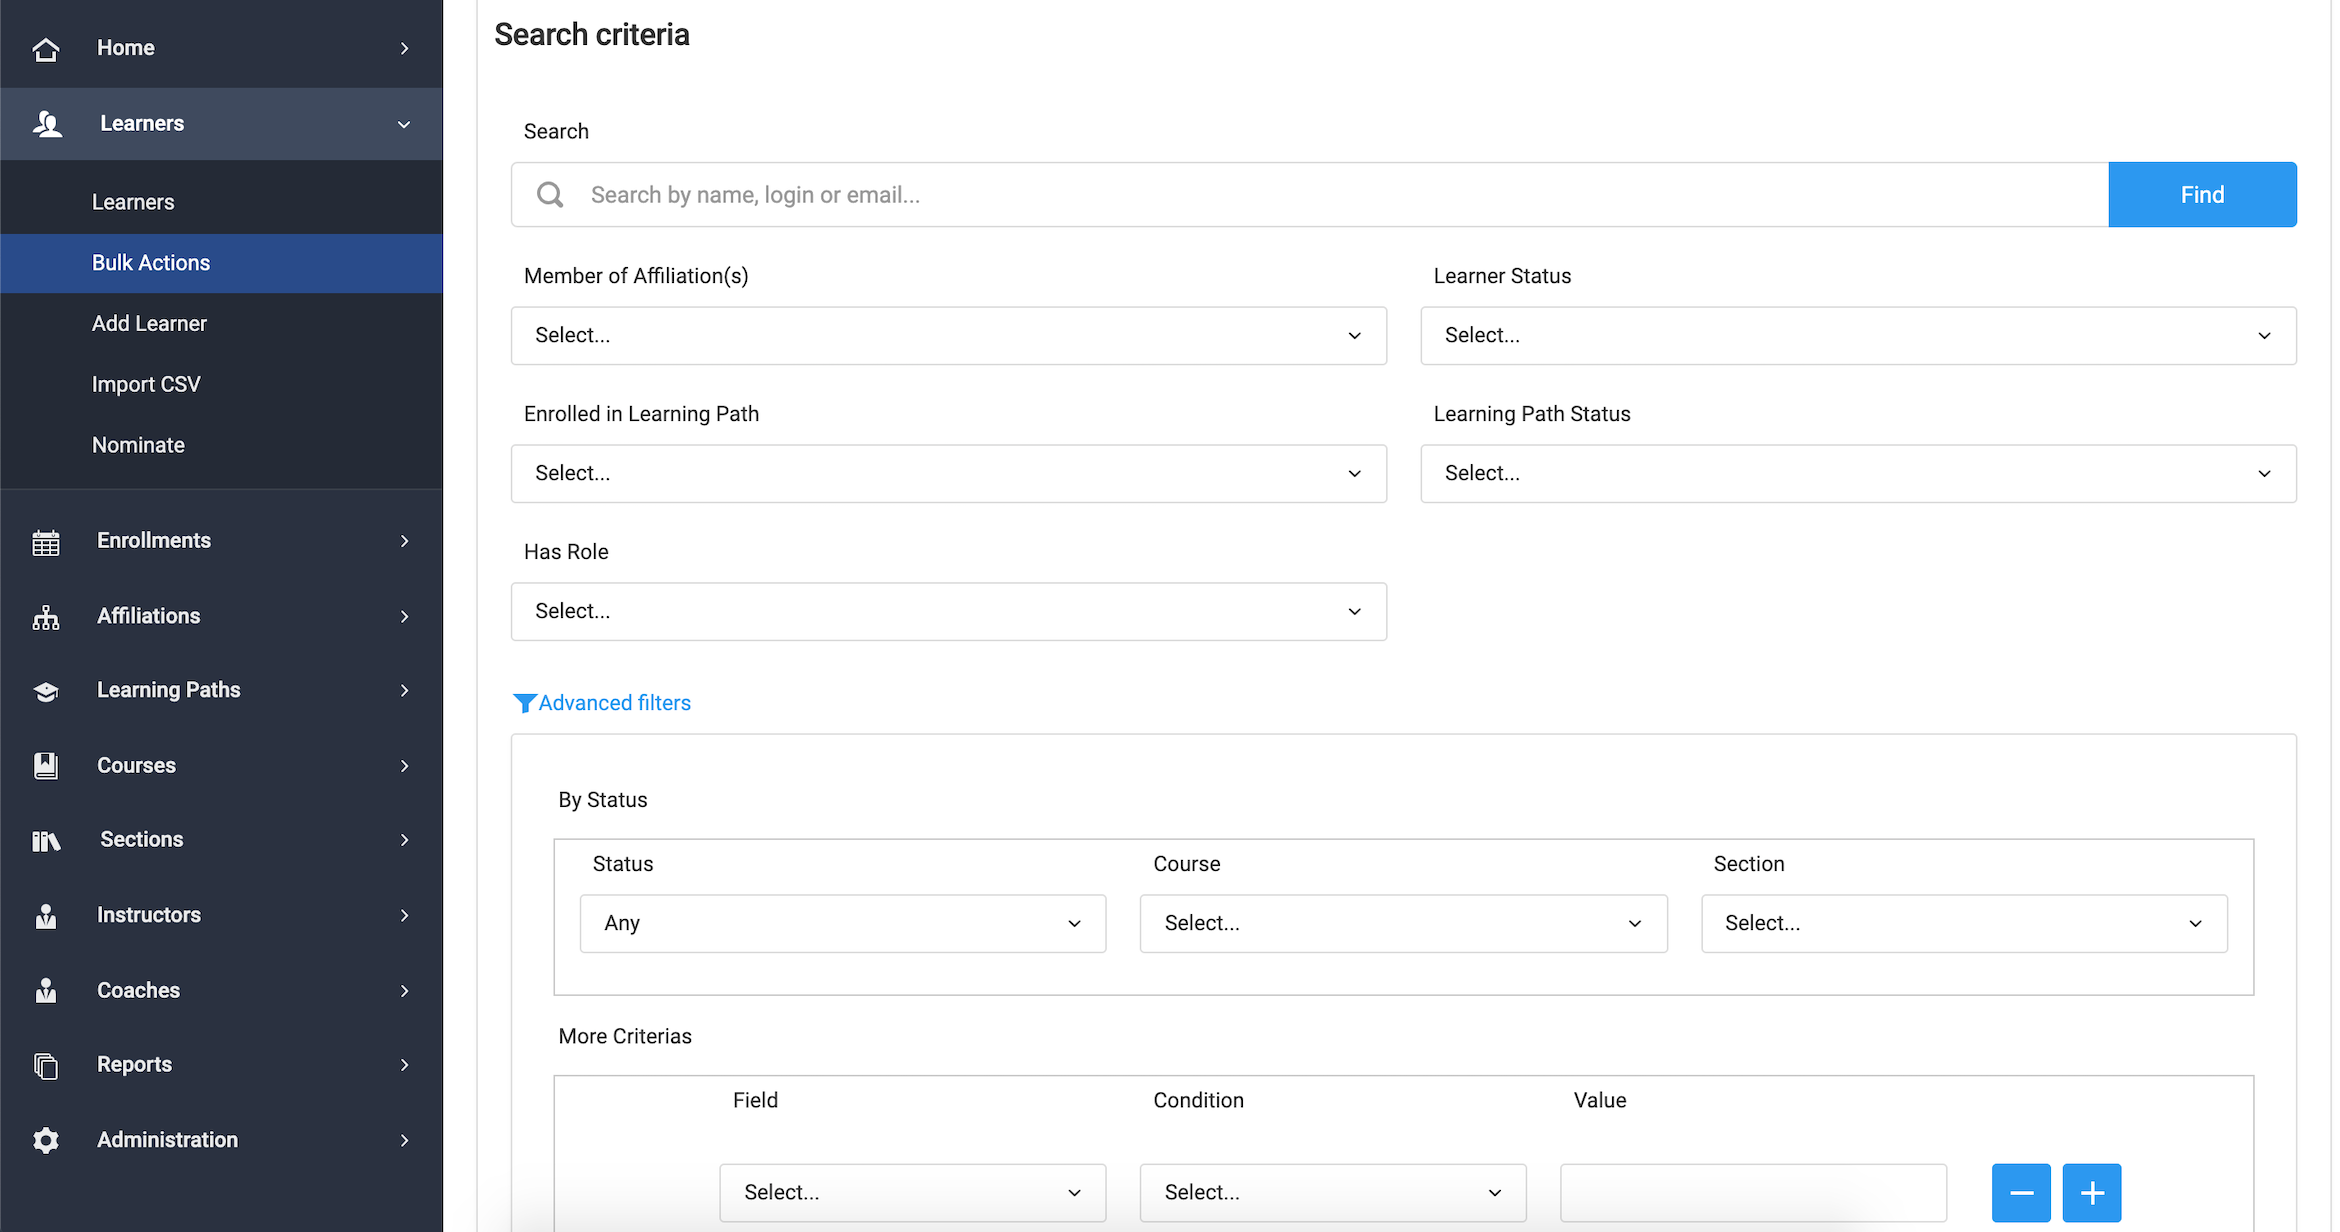This screenshot has height=1232, width=2340.
Task: Click the Reports documents icon
Action: (46, 1066)
